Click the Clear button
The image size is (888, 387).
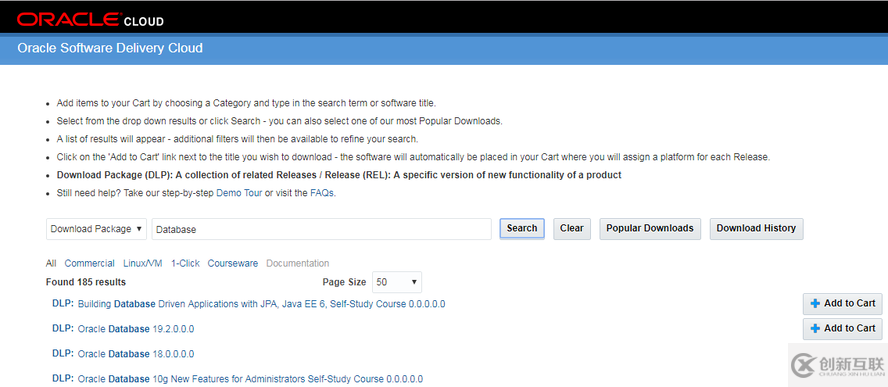pos(571,228)
